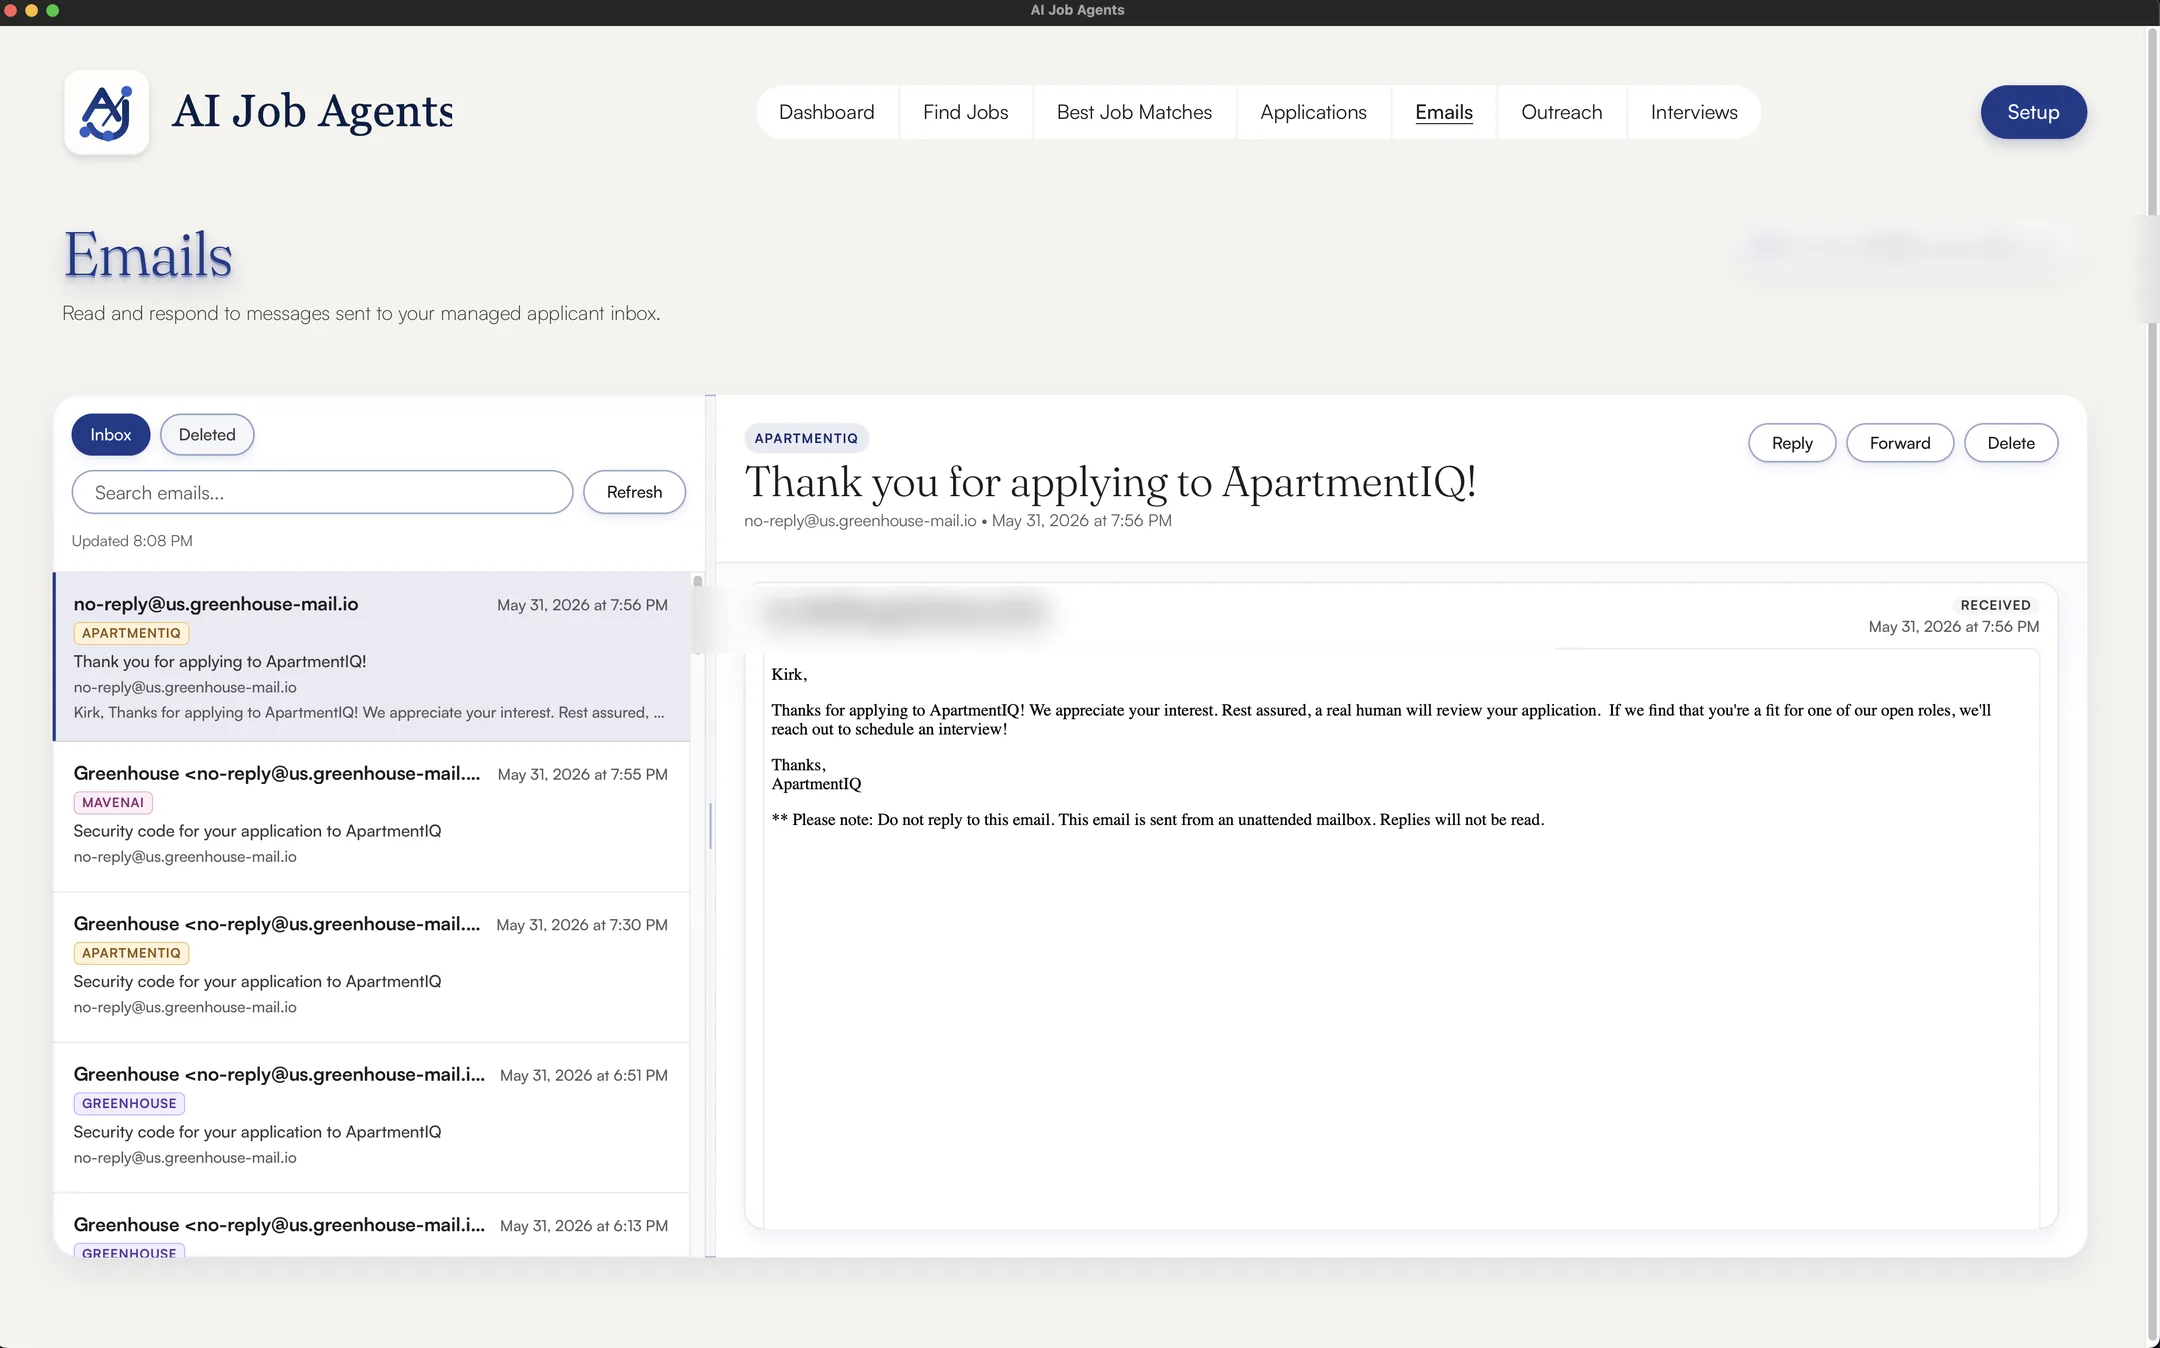2160x1348 pixels.
Task: Click the APARTMENTIQ badge above email title
Action: click(x=806, y=438)
